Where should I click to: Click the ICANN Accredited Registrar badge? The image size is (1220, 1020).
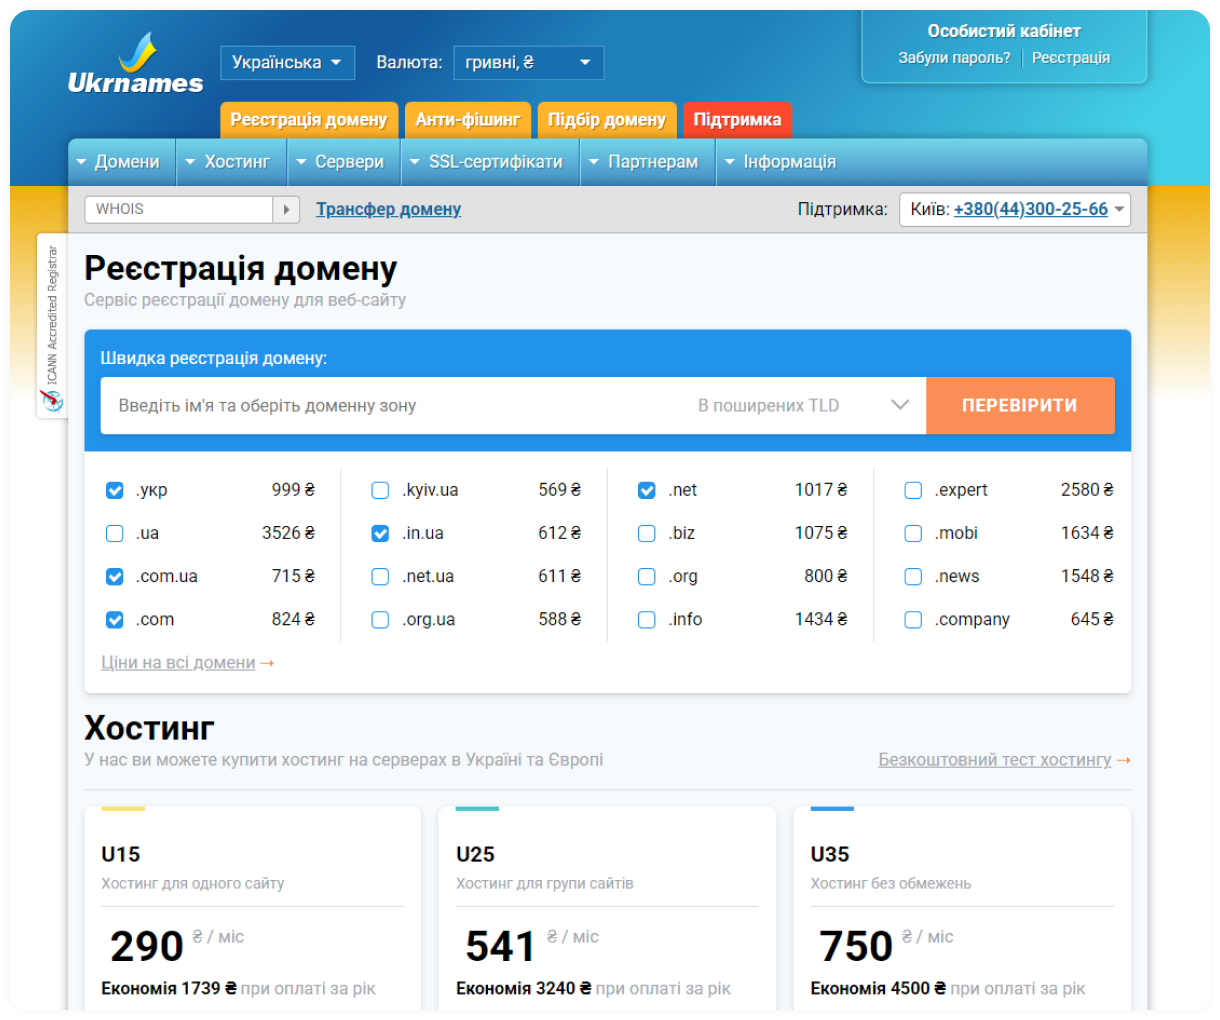pyautogui.click(x=52, y=326)
